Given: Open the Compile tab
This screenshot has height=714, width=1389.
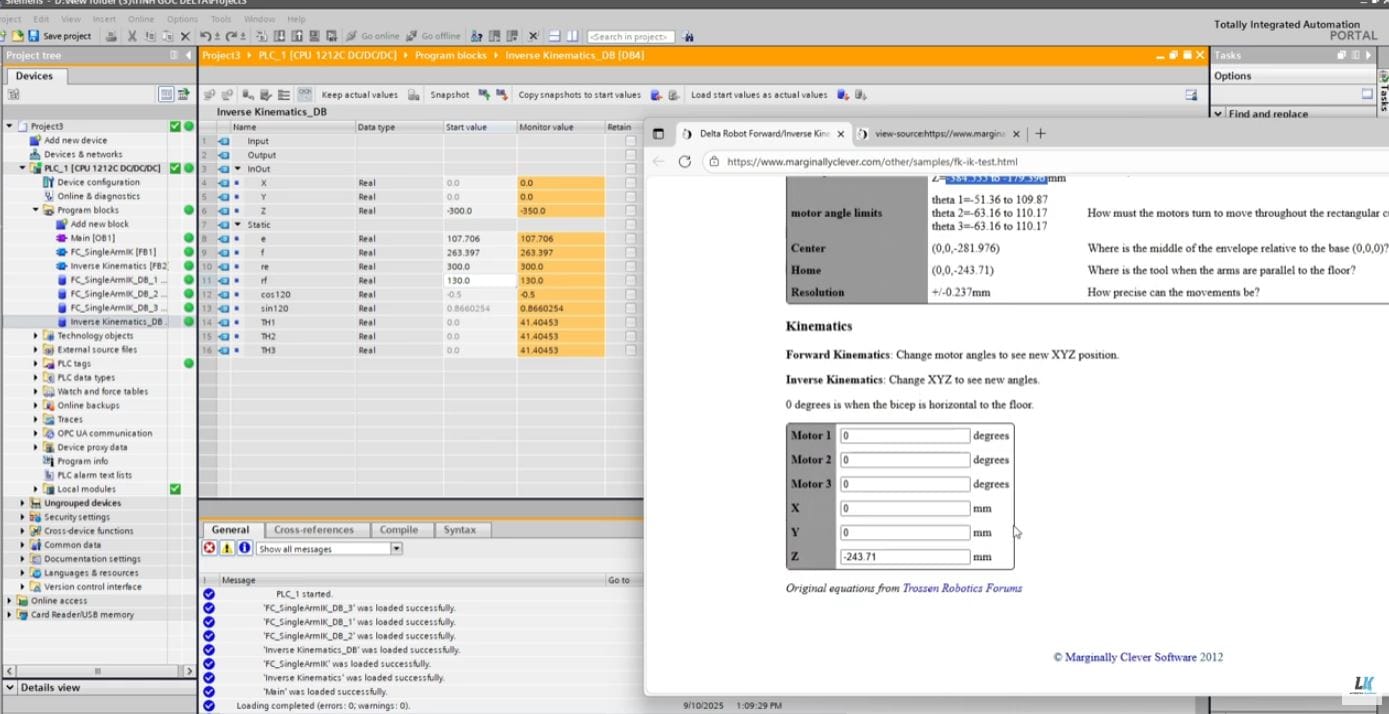Looking at the screenshot, I should [398, 530].
